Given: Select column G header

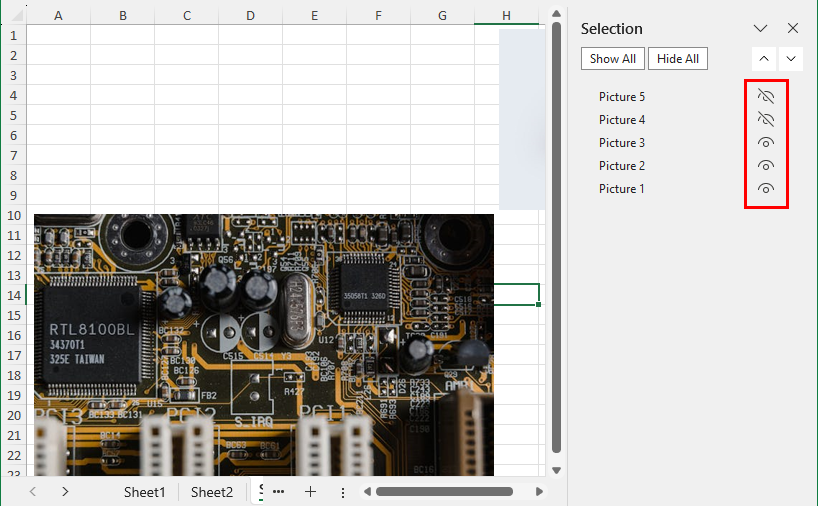Looking at the screenshot, I should click(442, 16).
